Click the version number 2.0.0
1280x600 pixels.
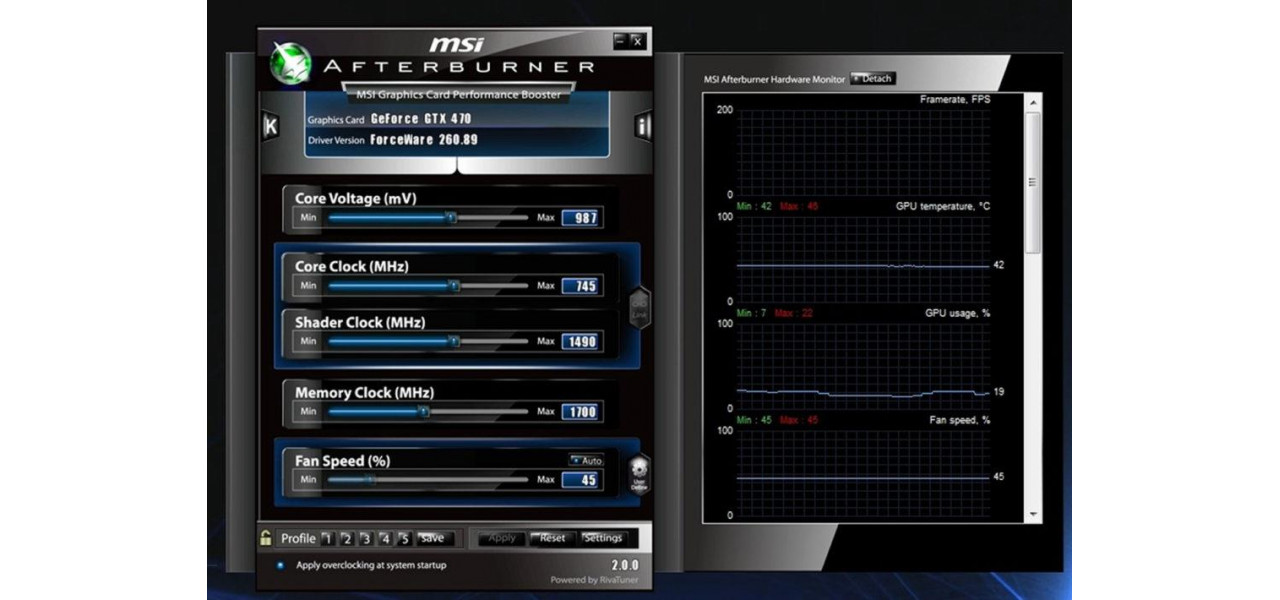click(625, 565)
